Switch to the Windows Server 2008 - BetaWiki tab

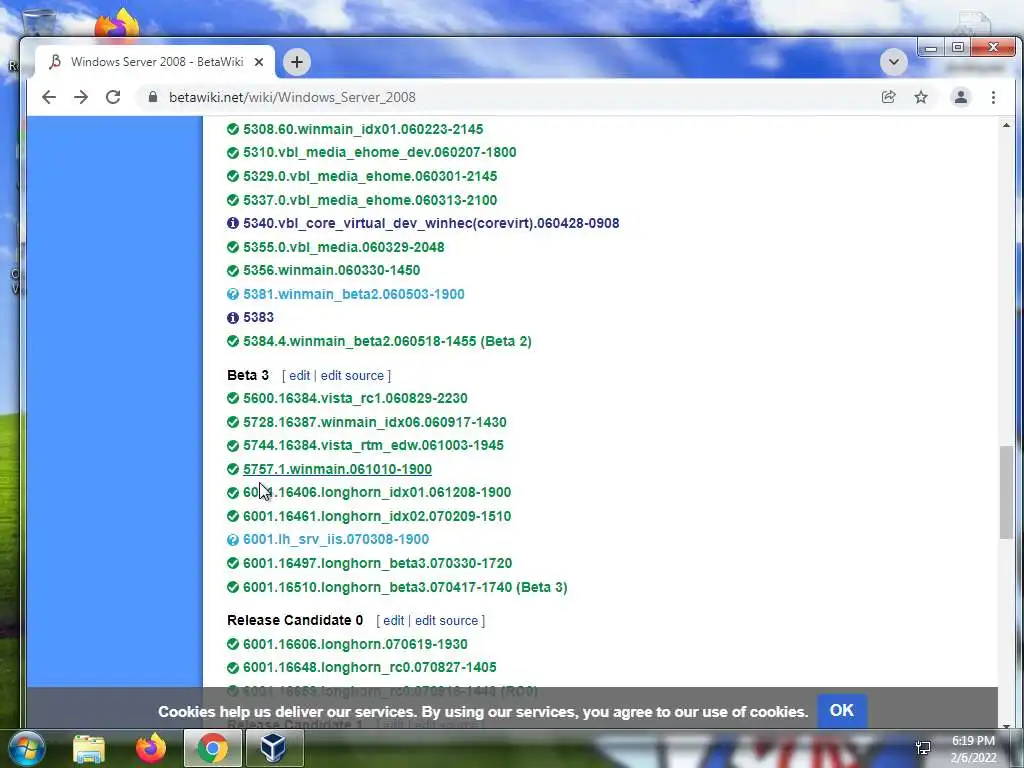tap(154, 62)
